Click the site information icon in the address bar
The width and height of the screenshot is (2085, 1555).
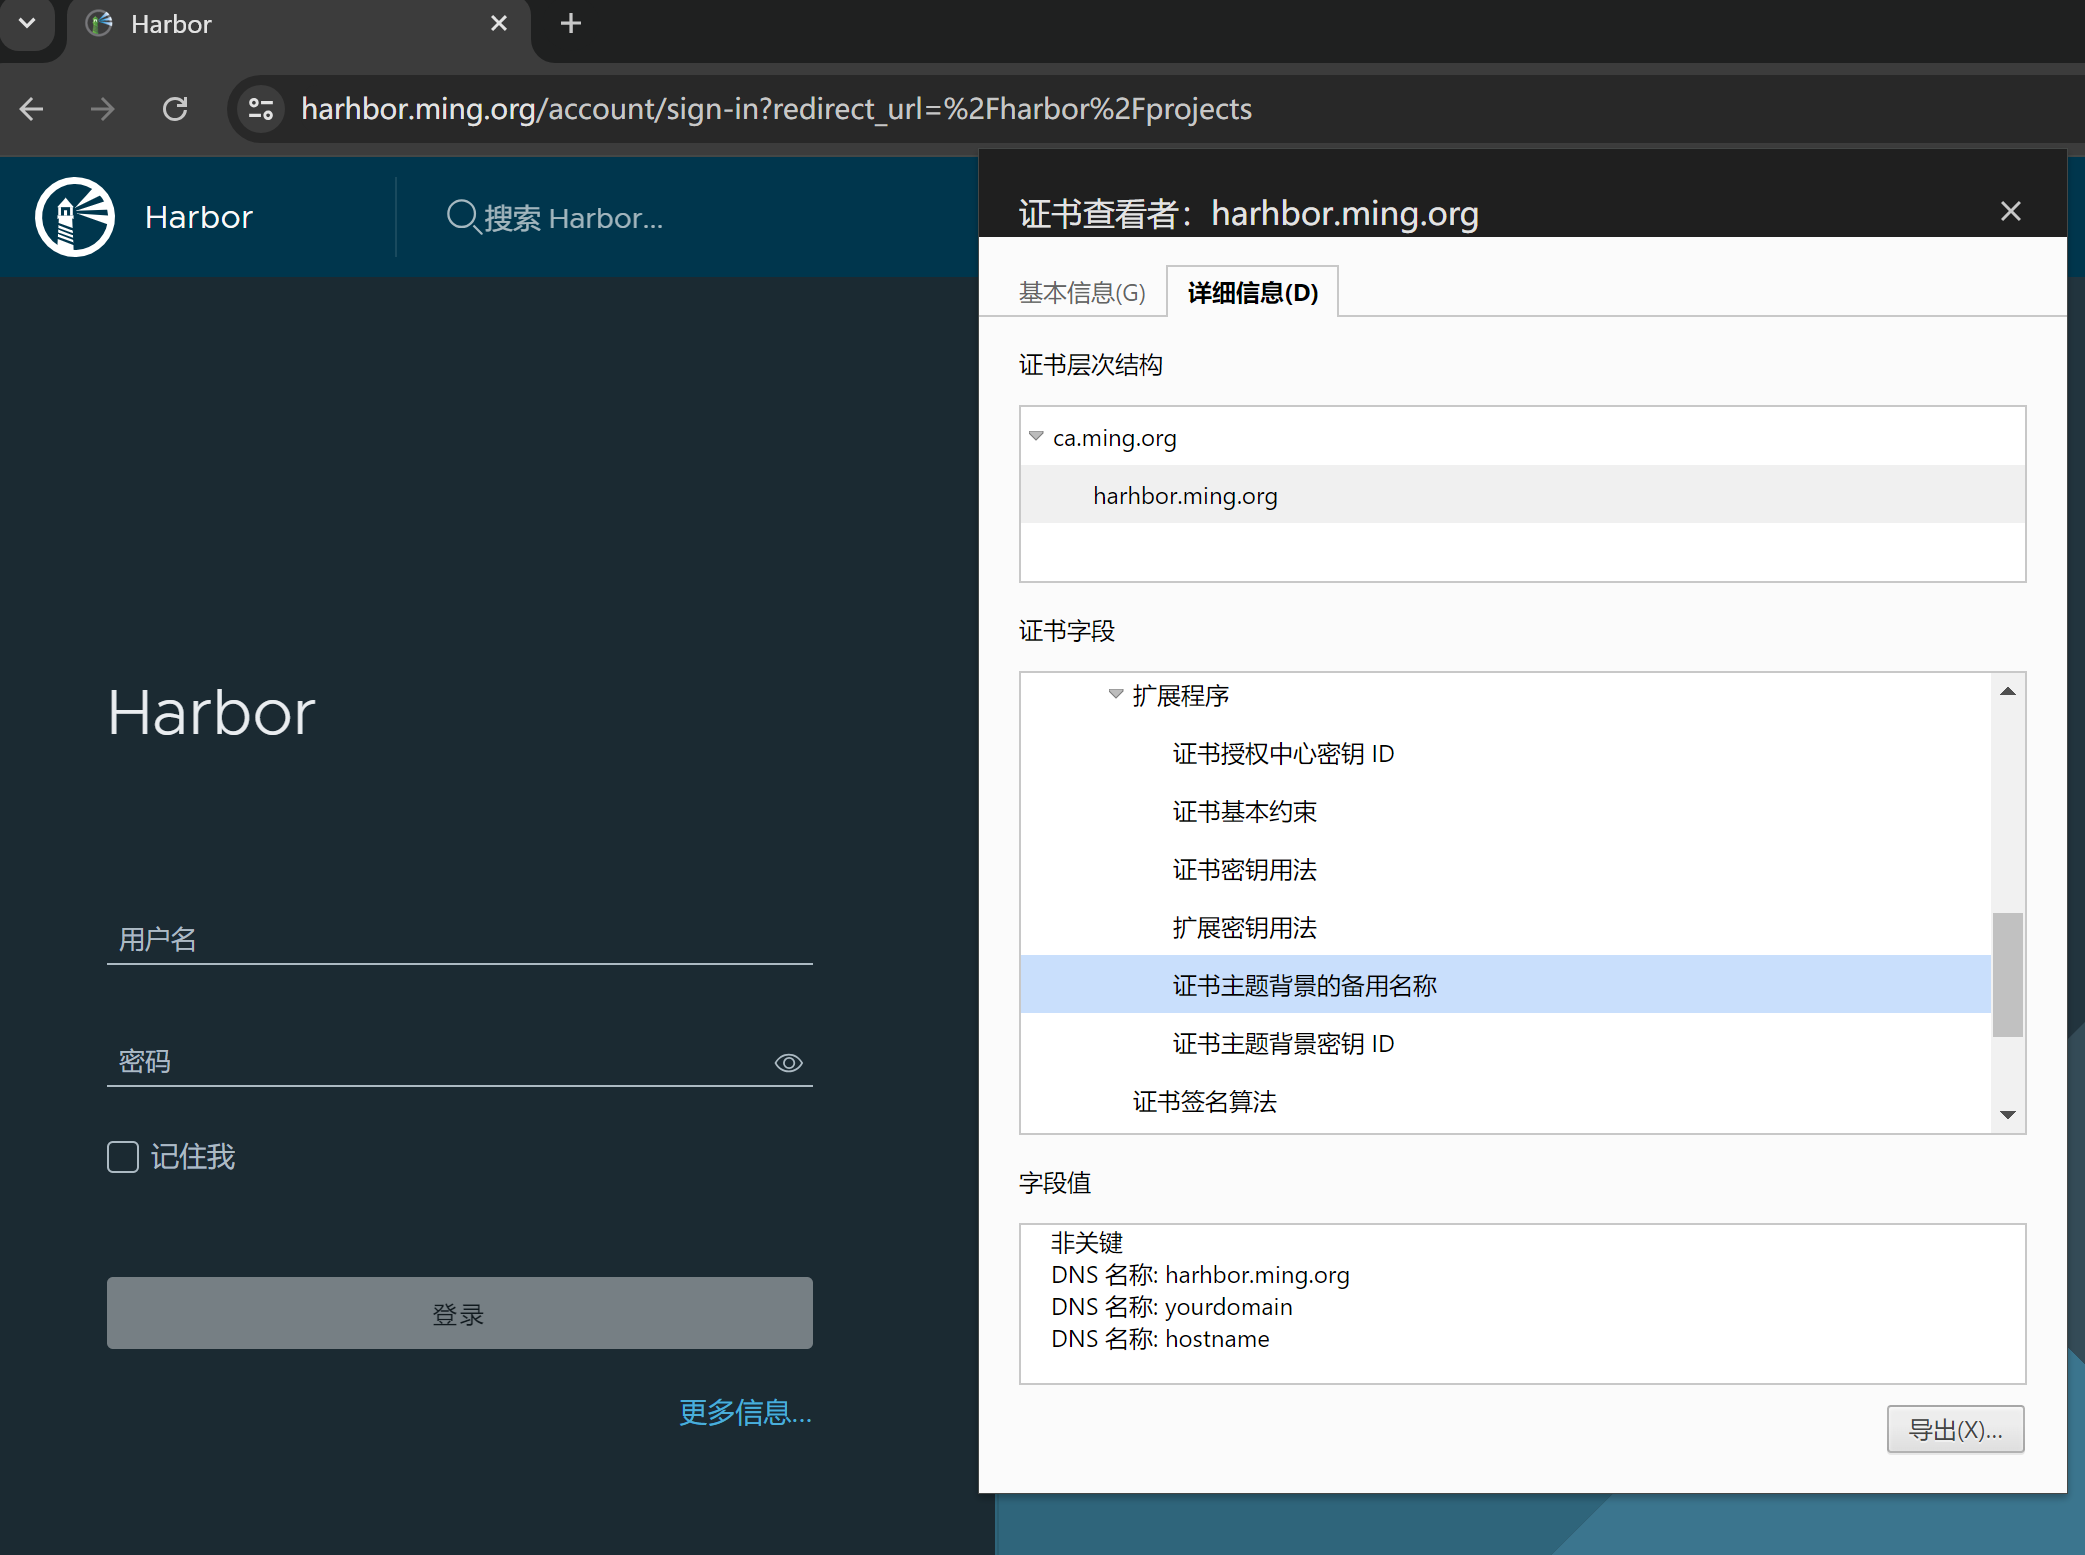(261, 108)
